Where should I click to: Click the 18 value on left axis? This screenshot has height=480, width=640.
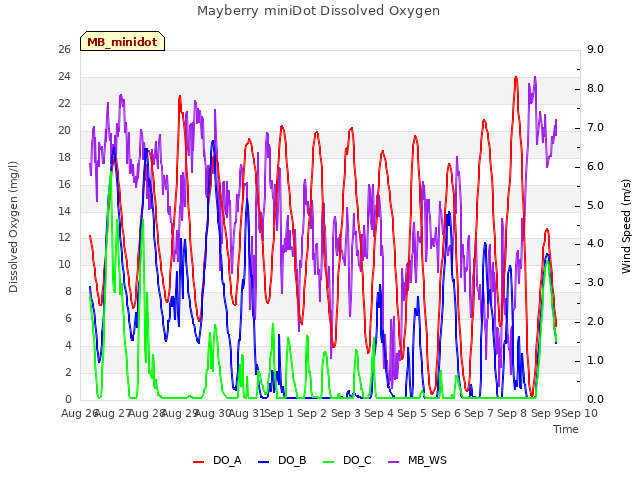[x=64, y=157]
